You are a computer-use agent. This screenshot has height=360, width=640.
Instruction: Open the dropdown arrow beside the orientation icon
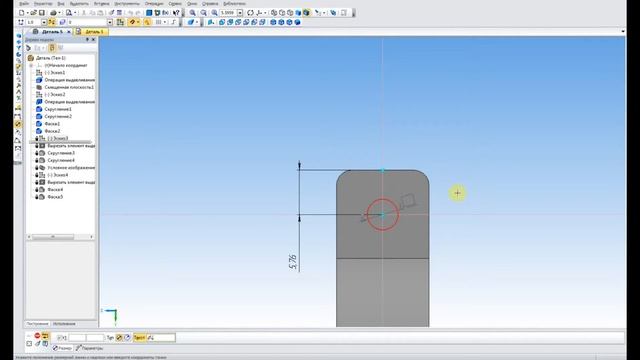(x=265, y=13)
